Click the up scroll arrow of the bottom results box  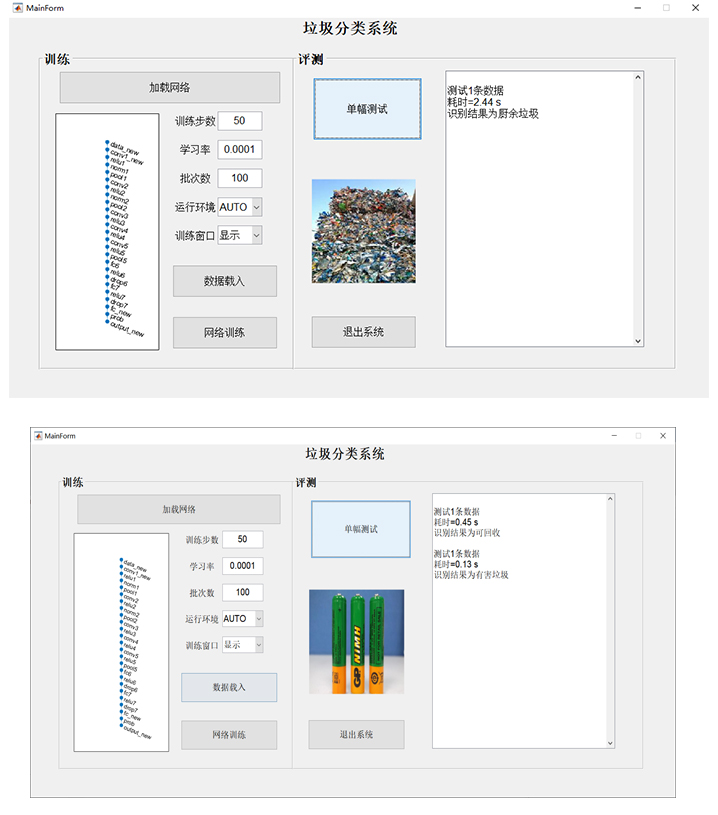coord(610,499)
